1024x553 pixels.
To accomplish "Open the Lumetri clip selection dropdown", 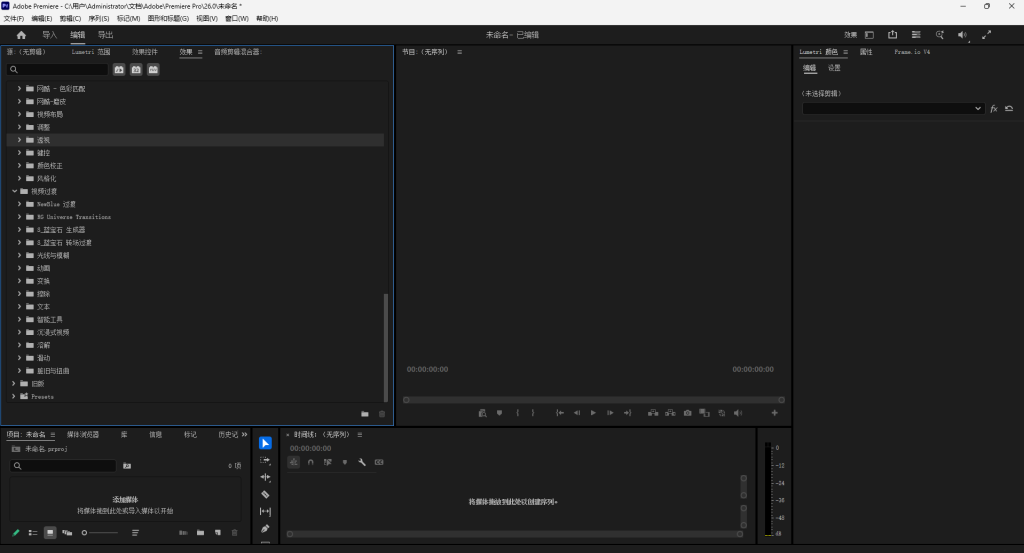I will pyautogui.click(x=893, y=108).
